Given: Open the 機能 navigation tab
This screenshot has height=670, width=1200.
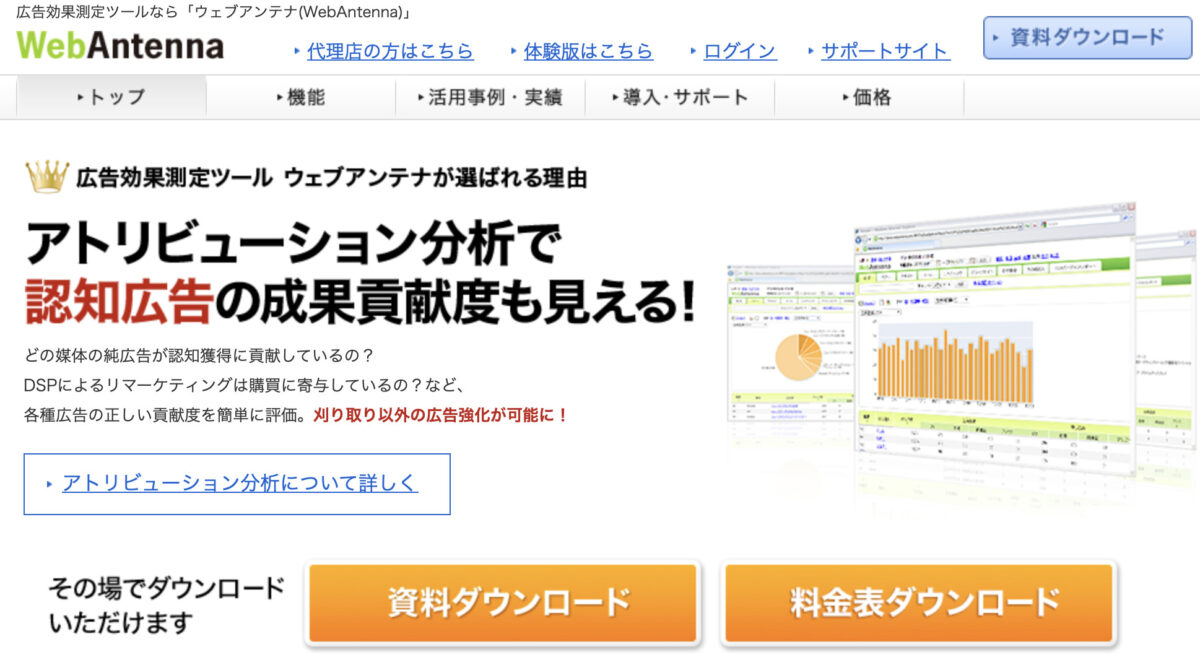Looking at the screenshot, I should tap(300, 98).
